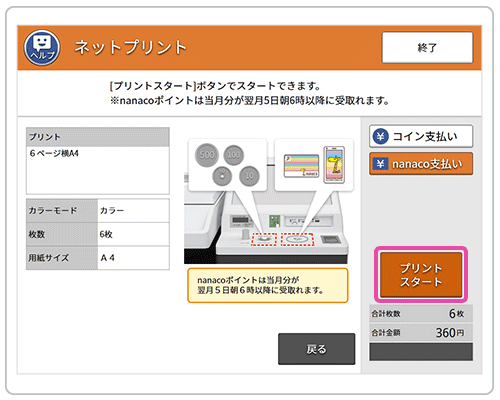Screen dimensions: 500x400
Task: Tap the 100 yen coin icon
Action: pyautogui.click(x=233, y=155)
